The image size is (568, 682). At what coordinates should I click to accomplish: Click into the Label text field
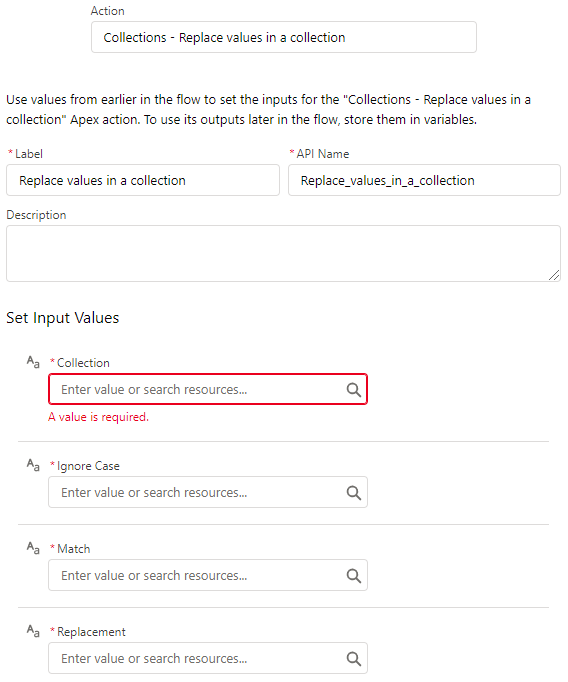click(x=143, y=181)
